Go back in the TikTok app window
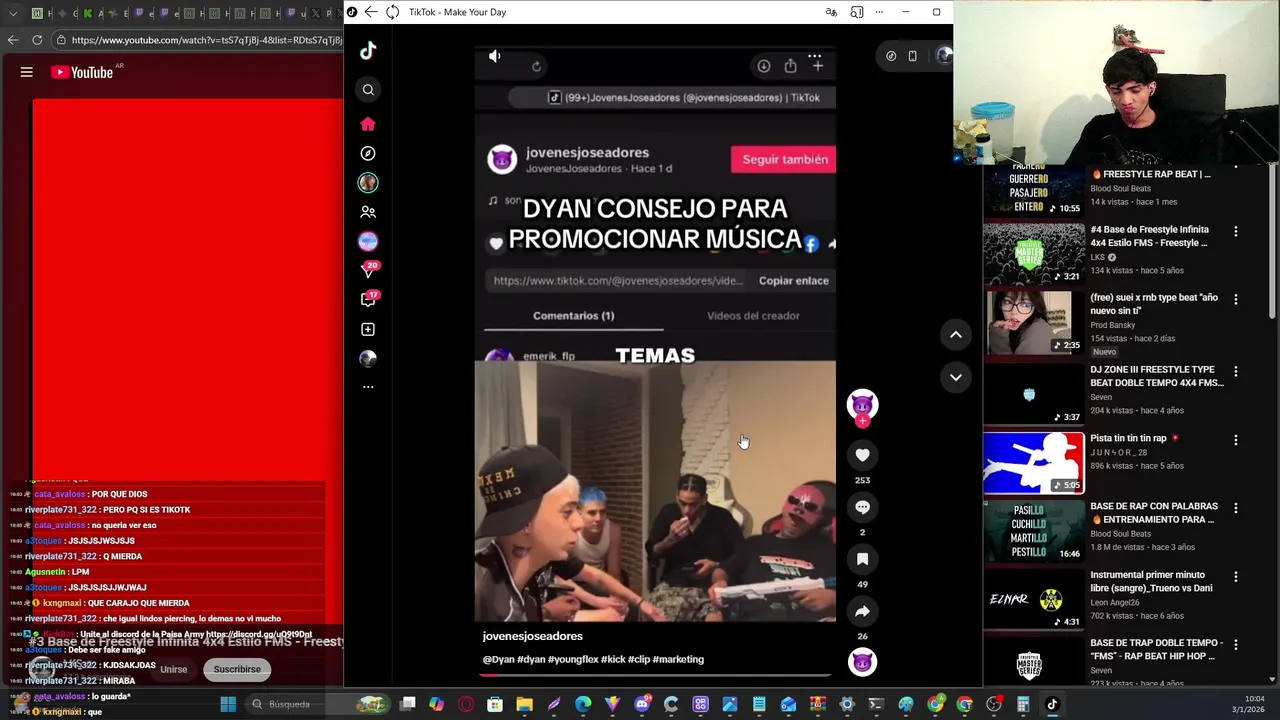This screenshot has height=720, width=1280. tap(371, 12)
